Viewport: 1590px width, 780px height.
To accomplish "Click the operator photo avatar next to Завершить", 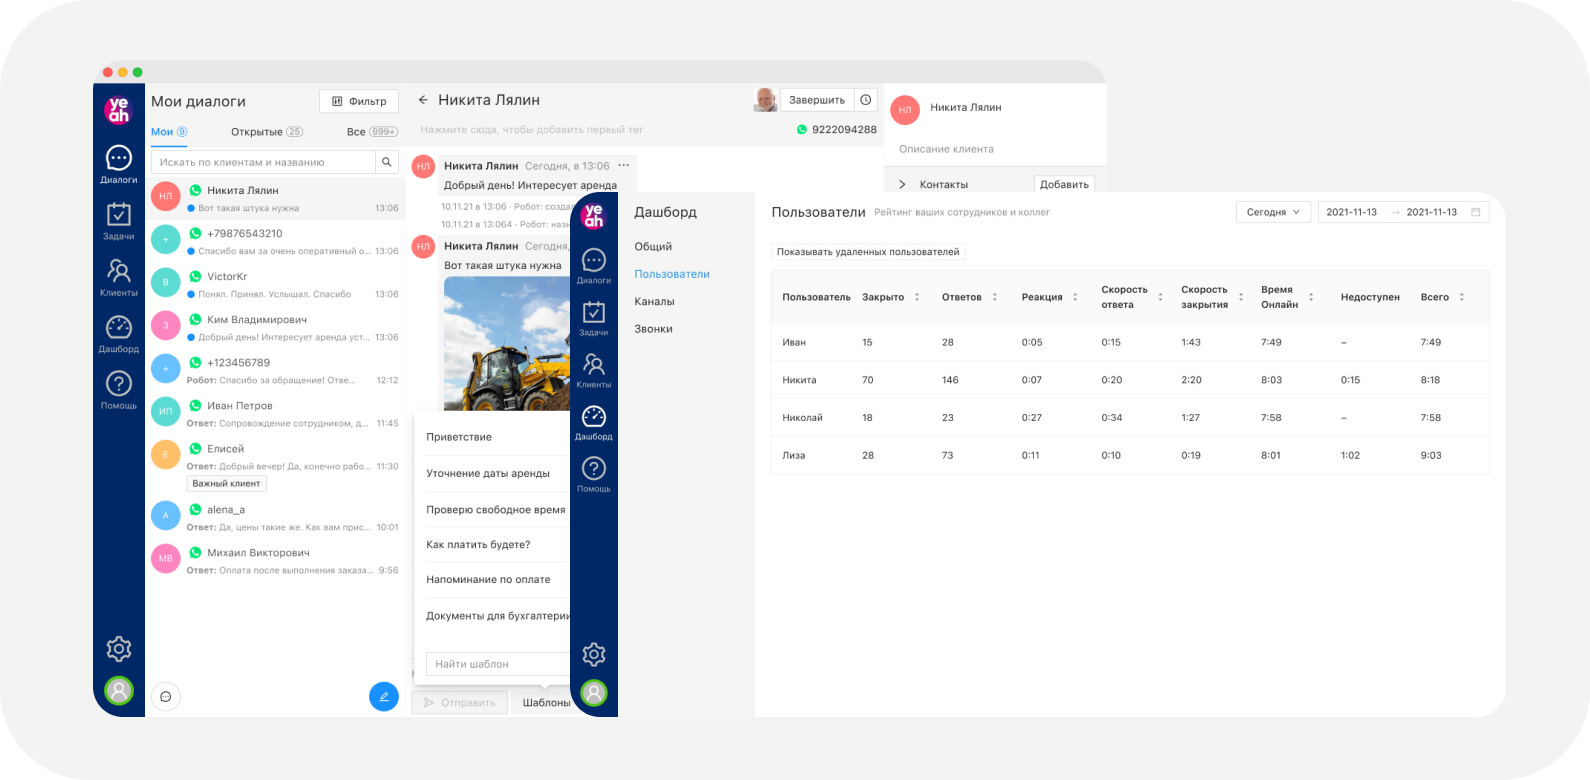I will 765,100.
